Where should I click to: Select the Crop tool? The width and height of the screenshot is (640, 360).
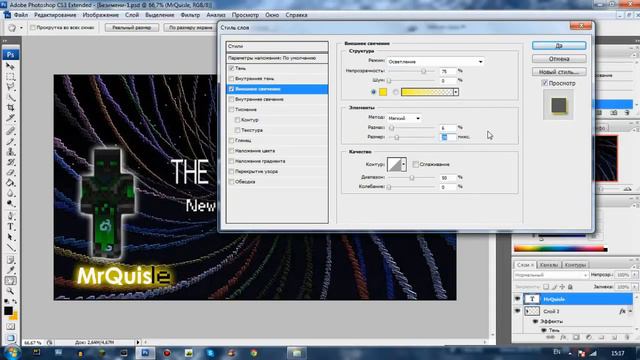pos(10,107)
